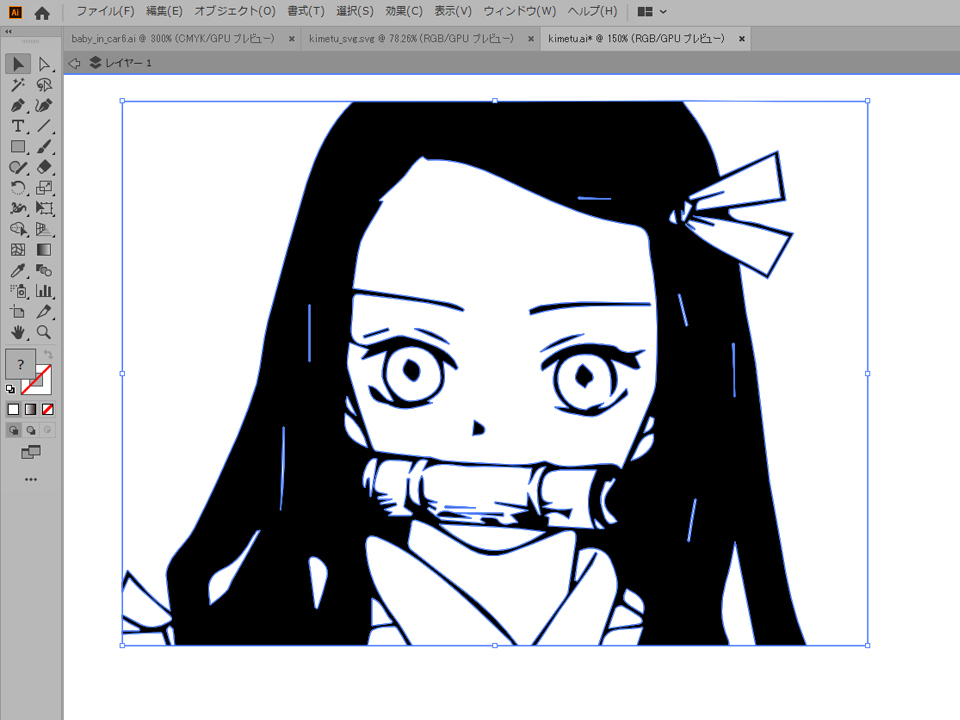Select the Type tool
The height and width of the screenshot is (720, 960).
tap(18, 126)
